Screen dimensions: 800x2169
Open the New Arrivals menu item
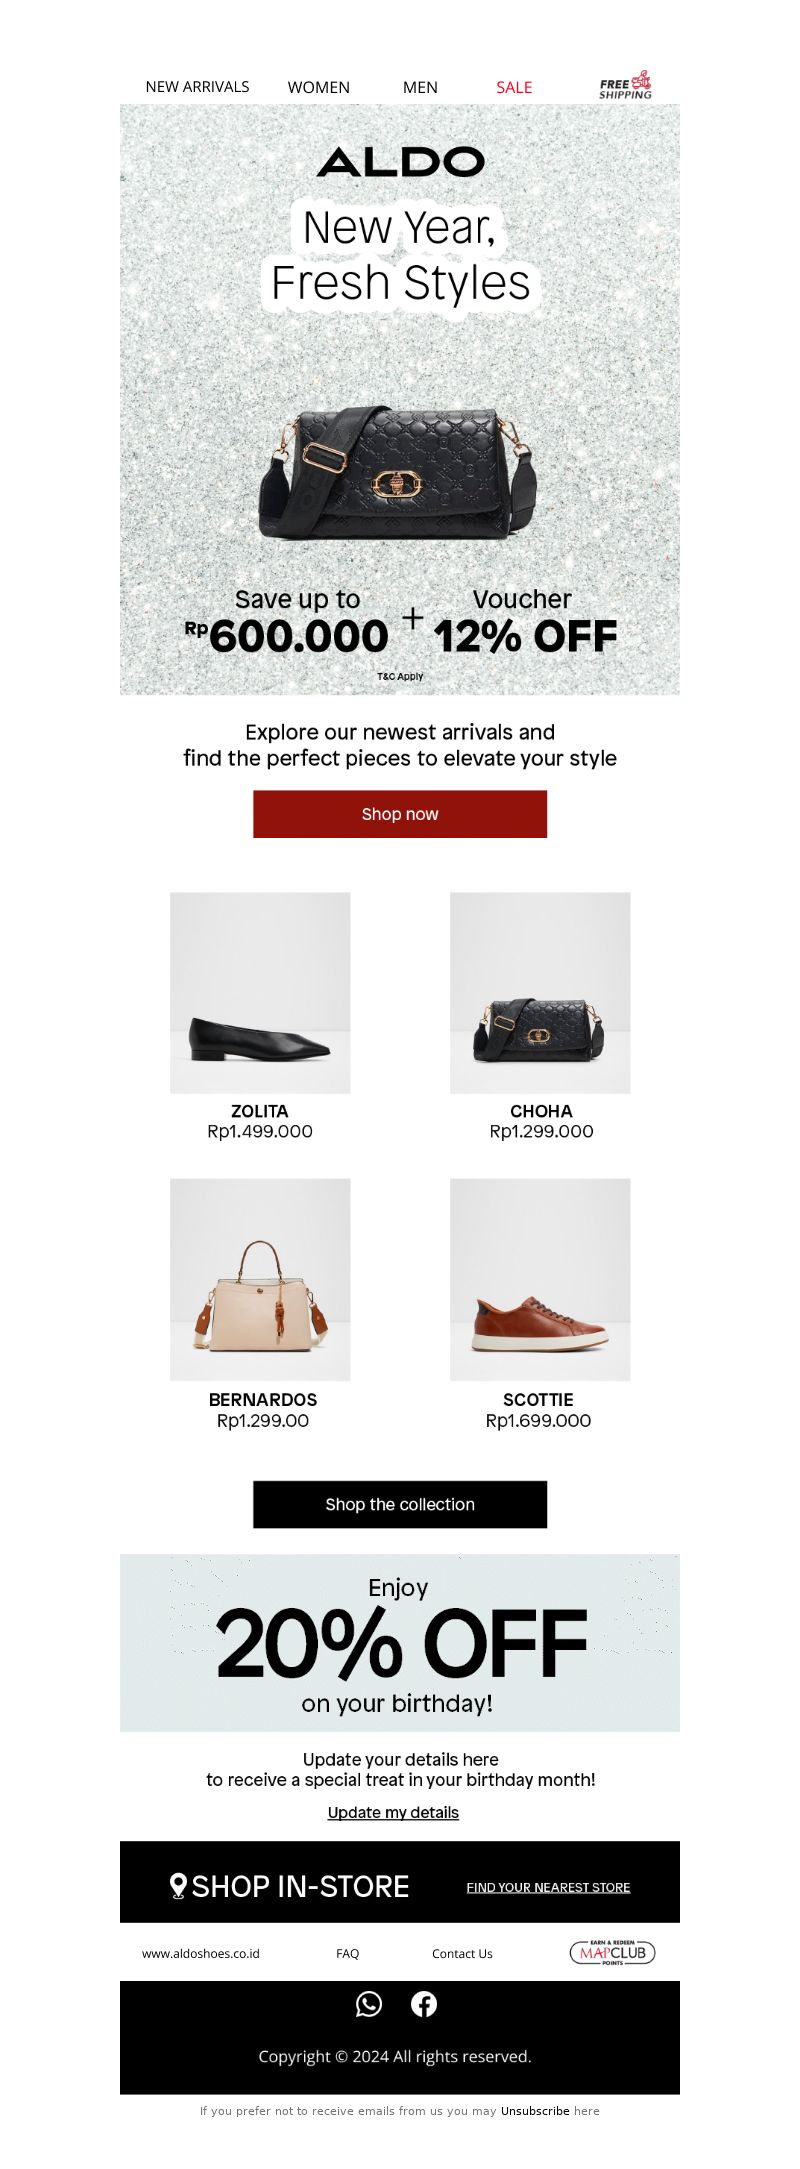click(197, 87)
